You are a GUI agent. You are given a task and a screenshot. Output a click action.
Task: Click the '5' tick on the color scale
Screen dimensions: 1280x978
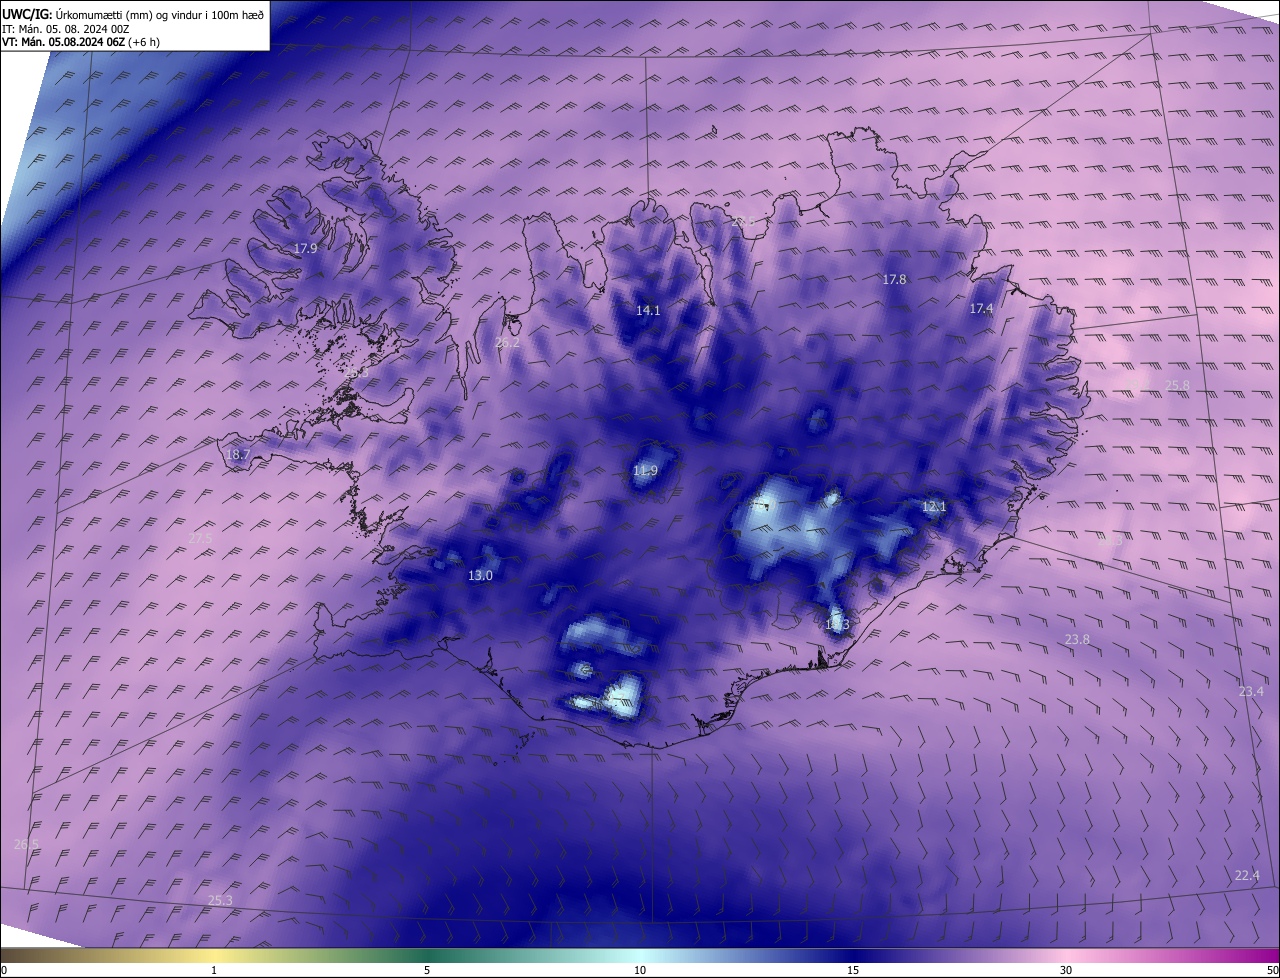(427, 971)
